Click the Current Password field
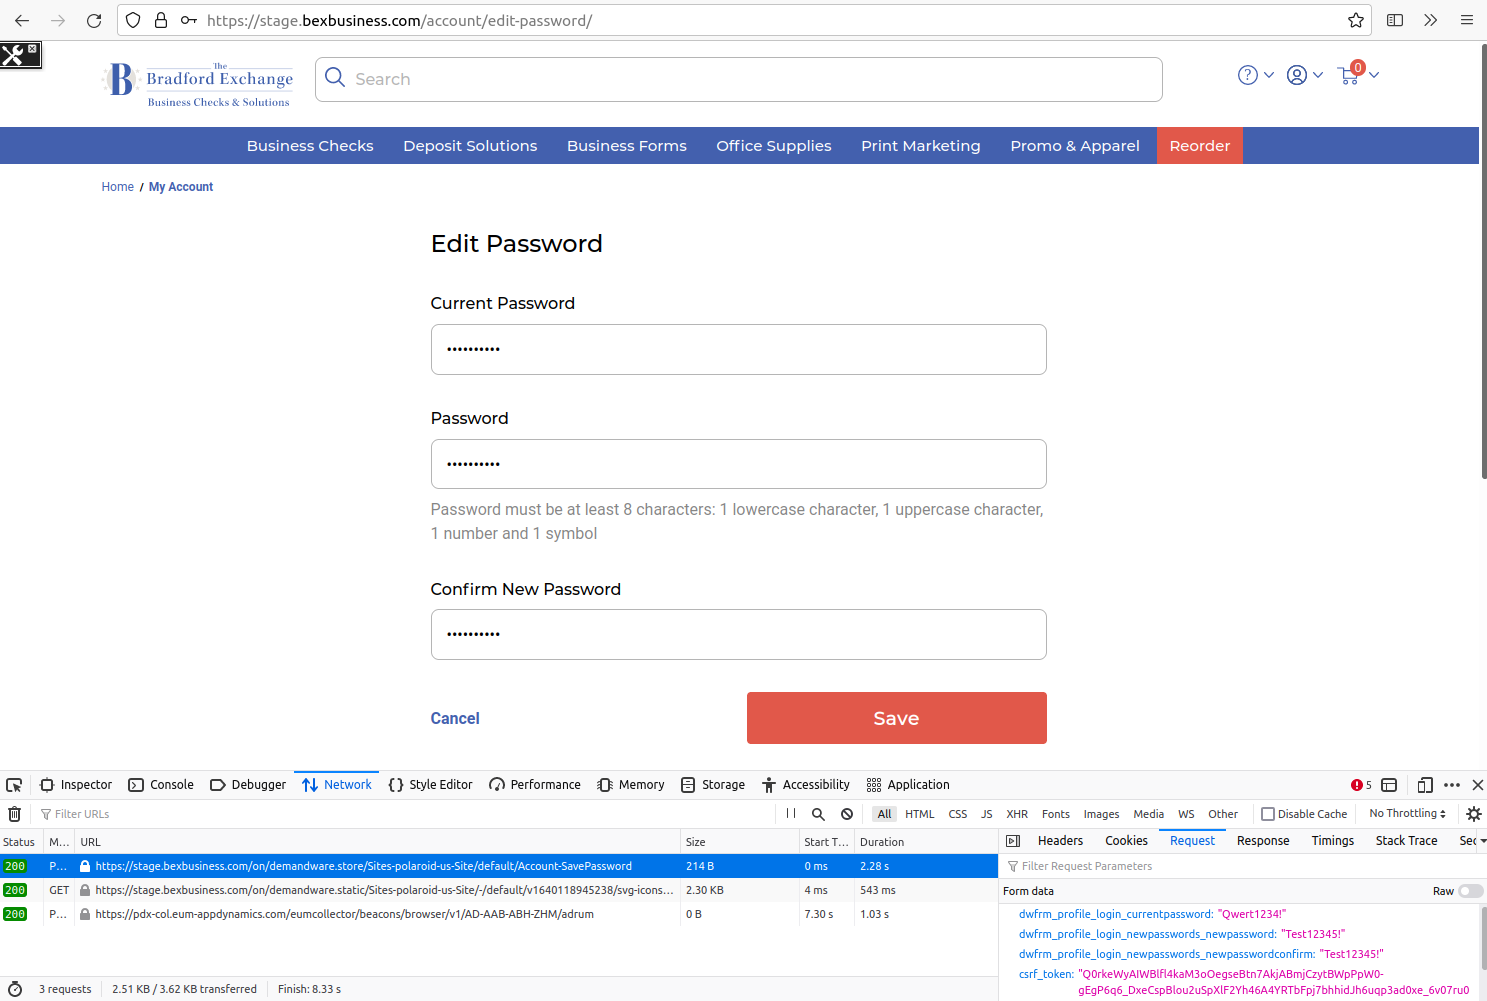This screenshot has height=1001, width=1487. tap(738, 349)
